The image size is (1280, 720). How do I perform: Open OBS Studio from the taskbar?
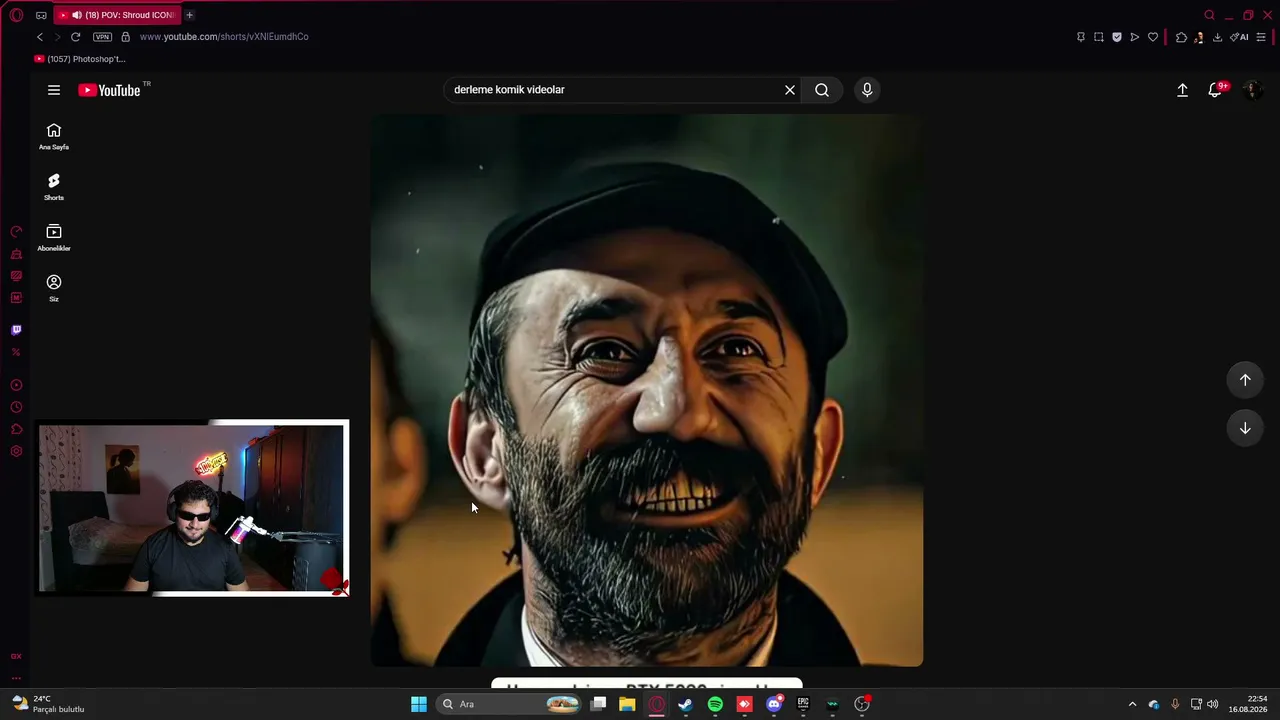click(862, 704)
